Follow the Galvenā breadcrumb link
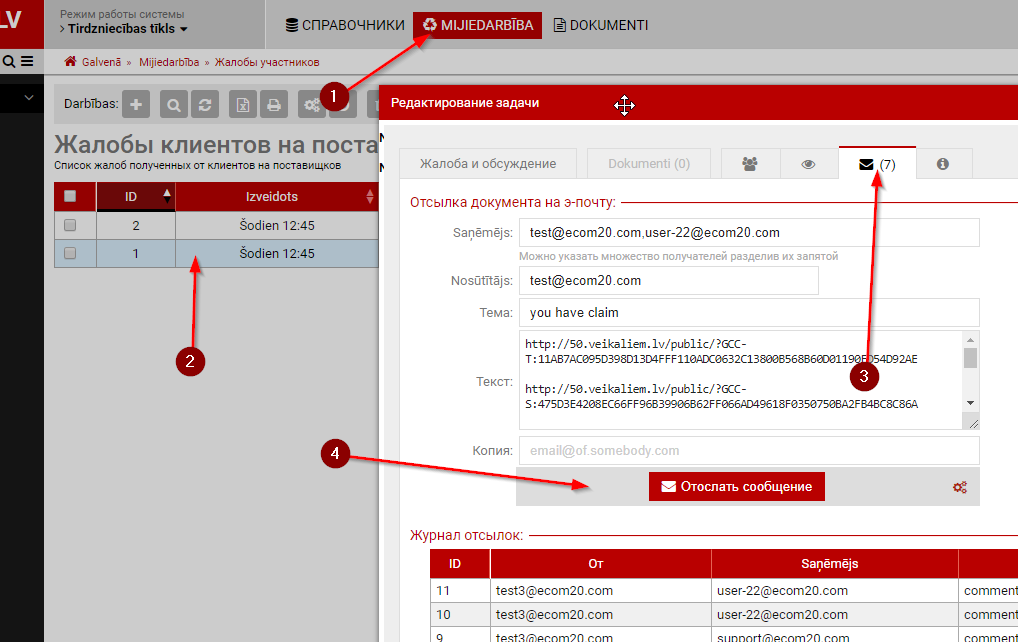The image size is (1018, 642). pyautogui.click(x=100, y=62)
